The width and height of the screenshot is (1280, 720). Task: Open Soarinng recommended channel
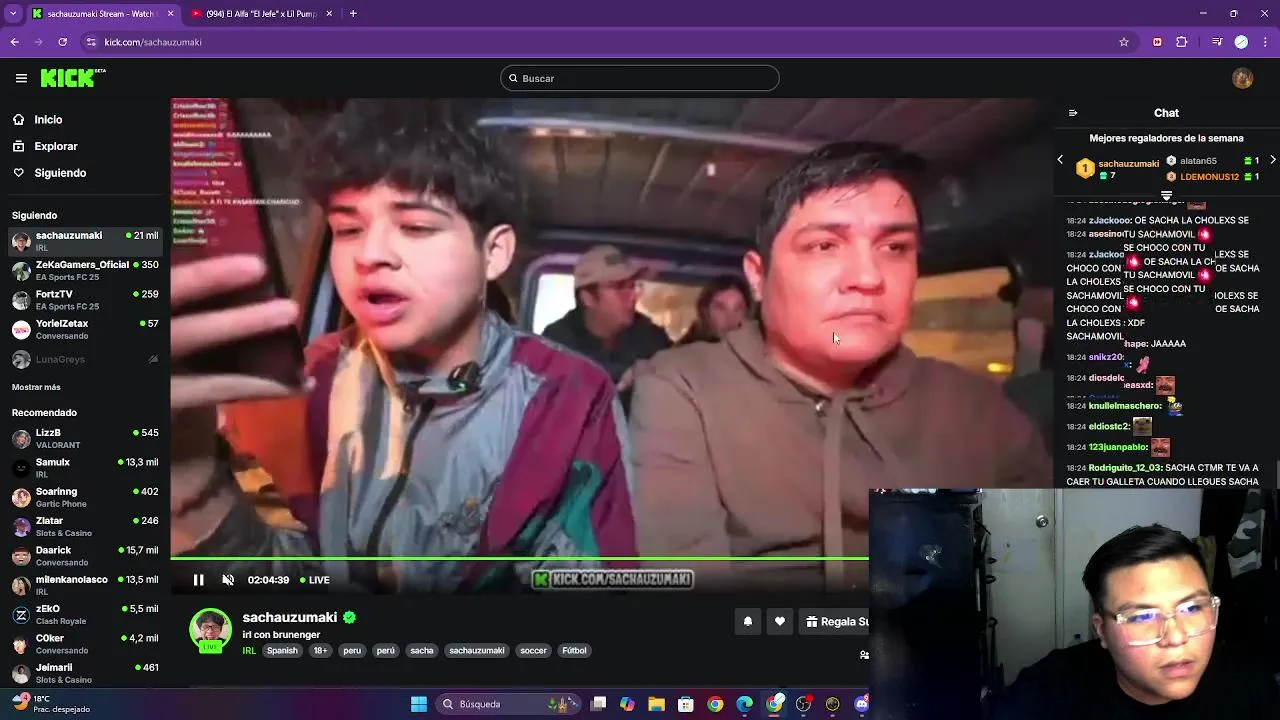pos(84,497)
